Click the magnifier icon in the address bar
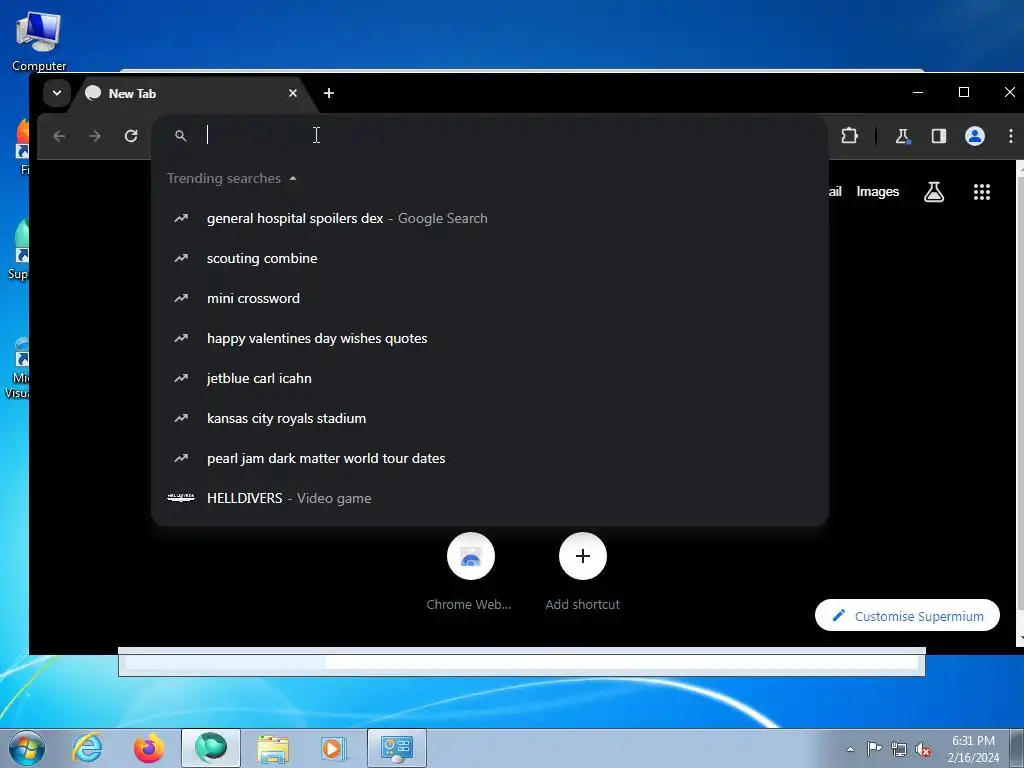The width and height of the screenshot is (1024, 768). (x=181, y=135)
